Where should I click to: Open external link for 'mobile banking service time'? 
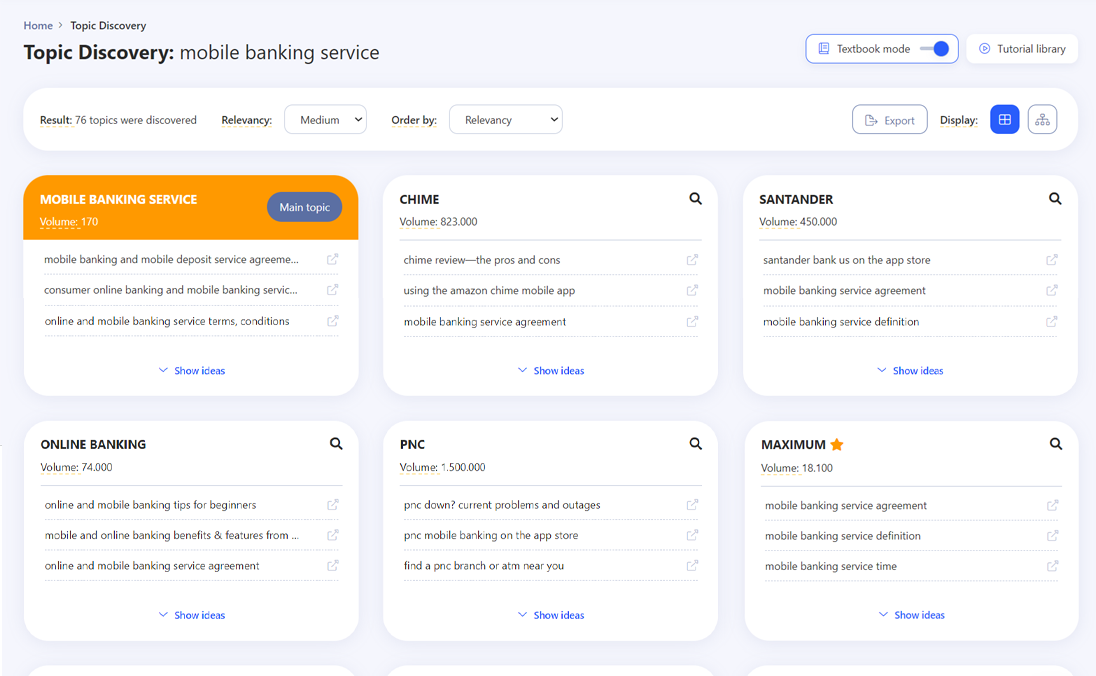coord(1052,566)
